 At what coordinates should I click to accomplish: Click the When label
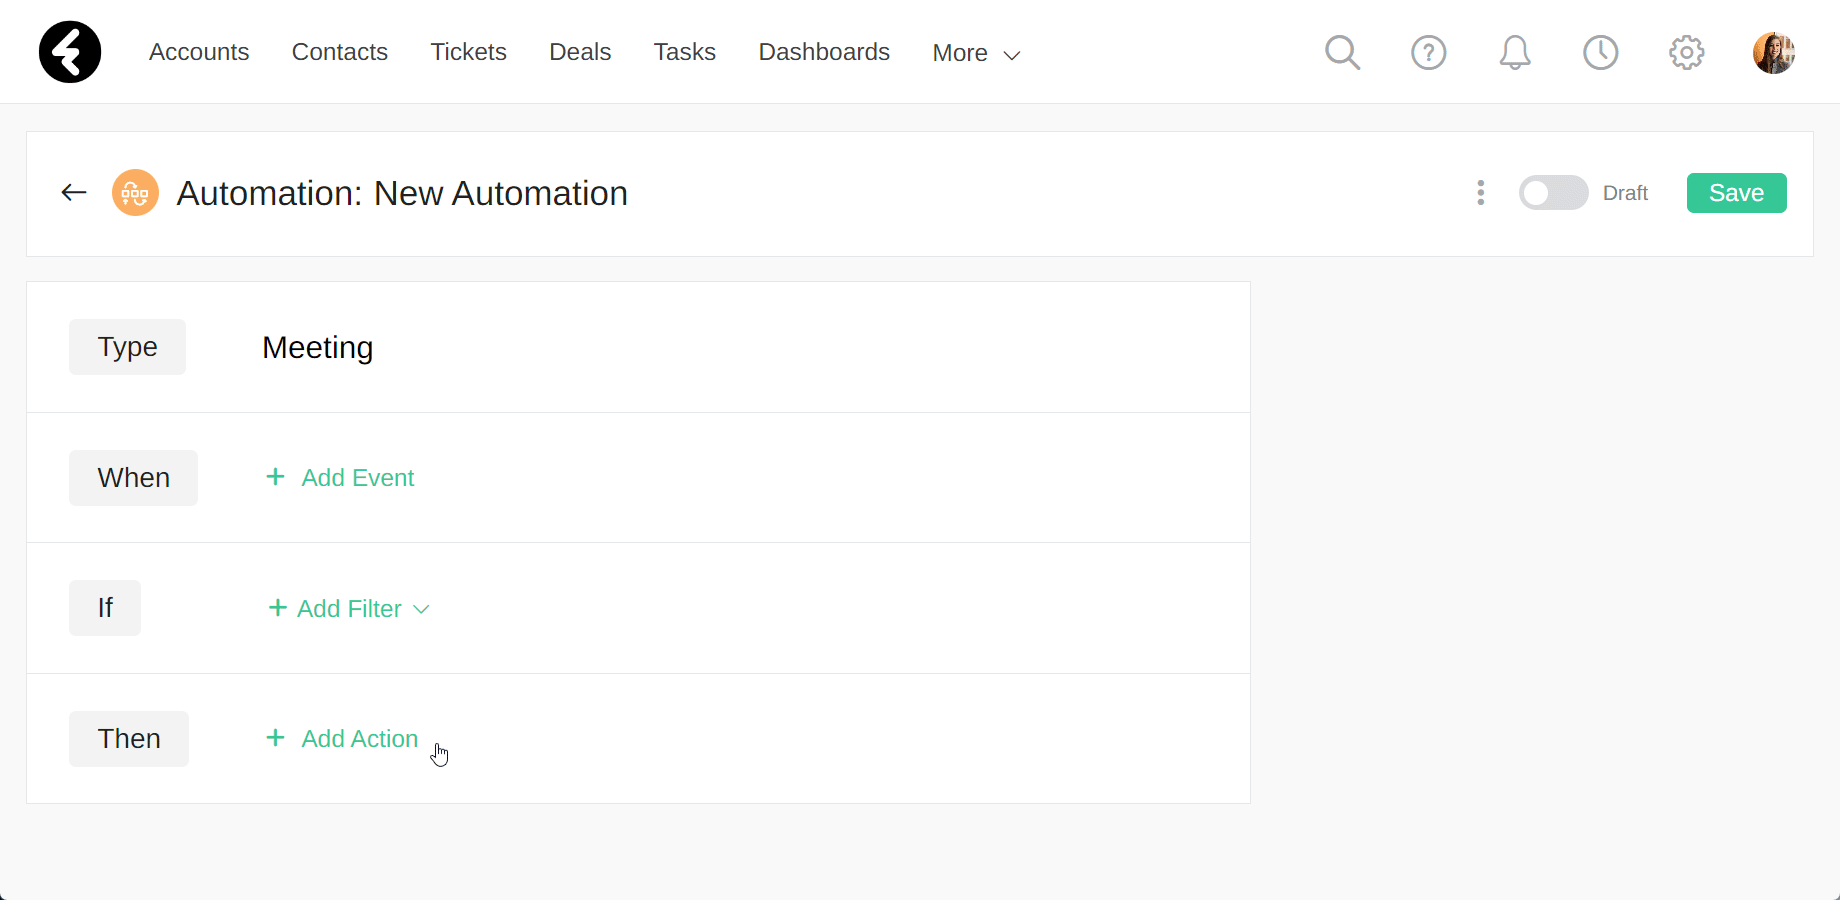(133, 478)
